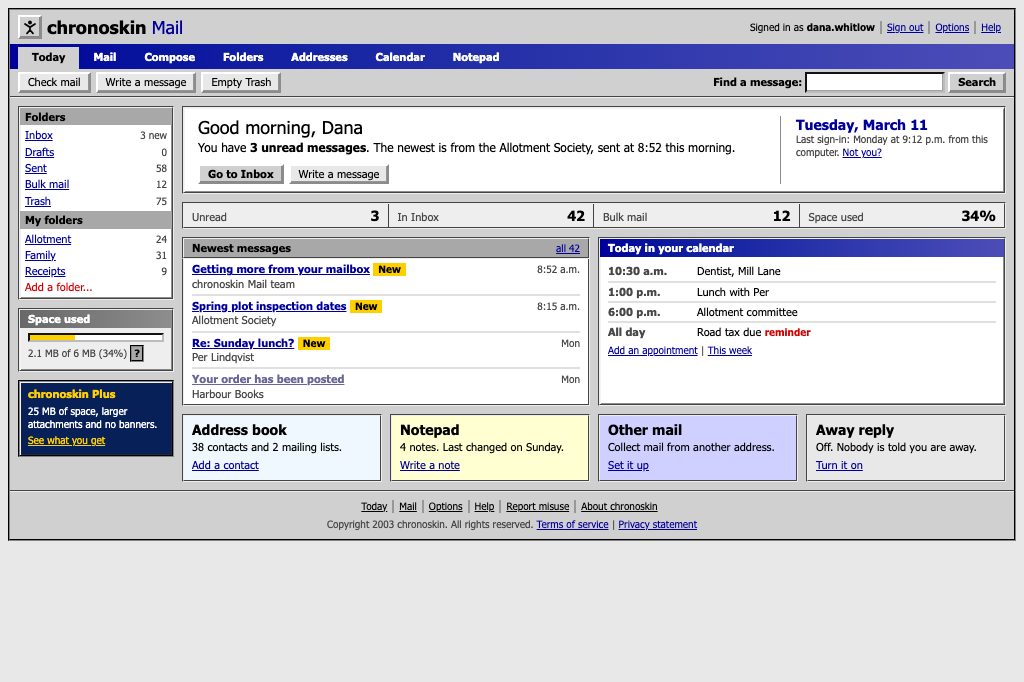Click Add an appointment link
Viewport: 1024px width, 682px height.
pyautogui.click(x=652, y=351)
